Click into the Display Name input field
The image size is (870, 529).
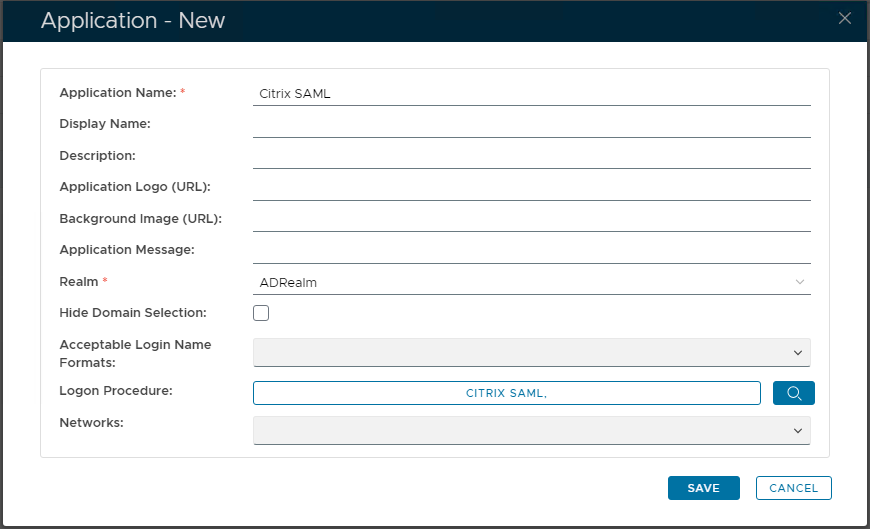coord(531,125)
